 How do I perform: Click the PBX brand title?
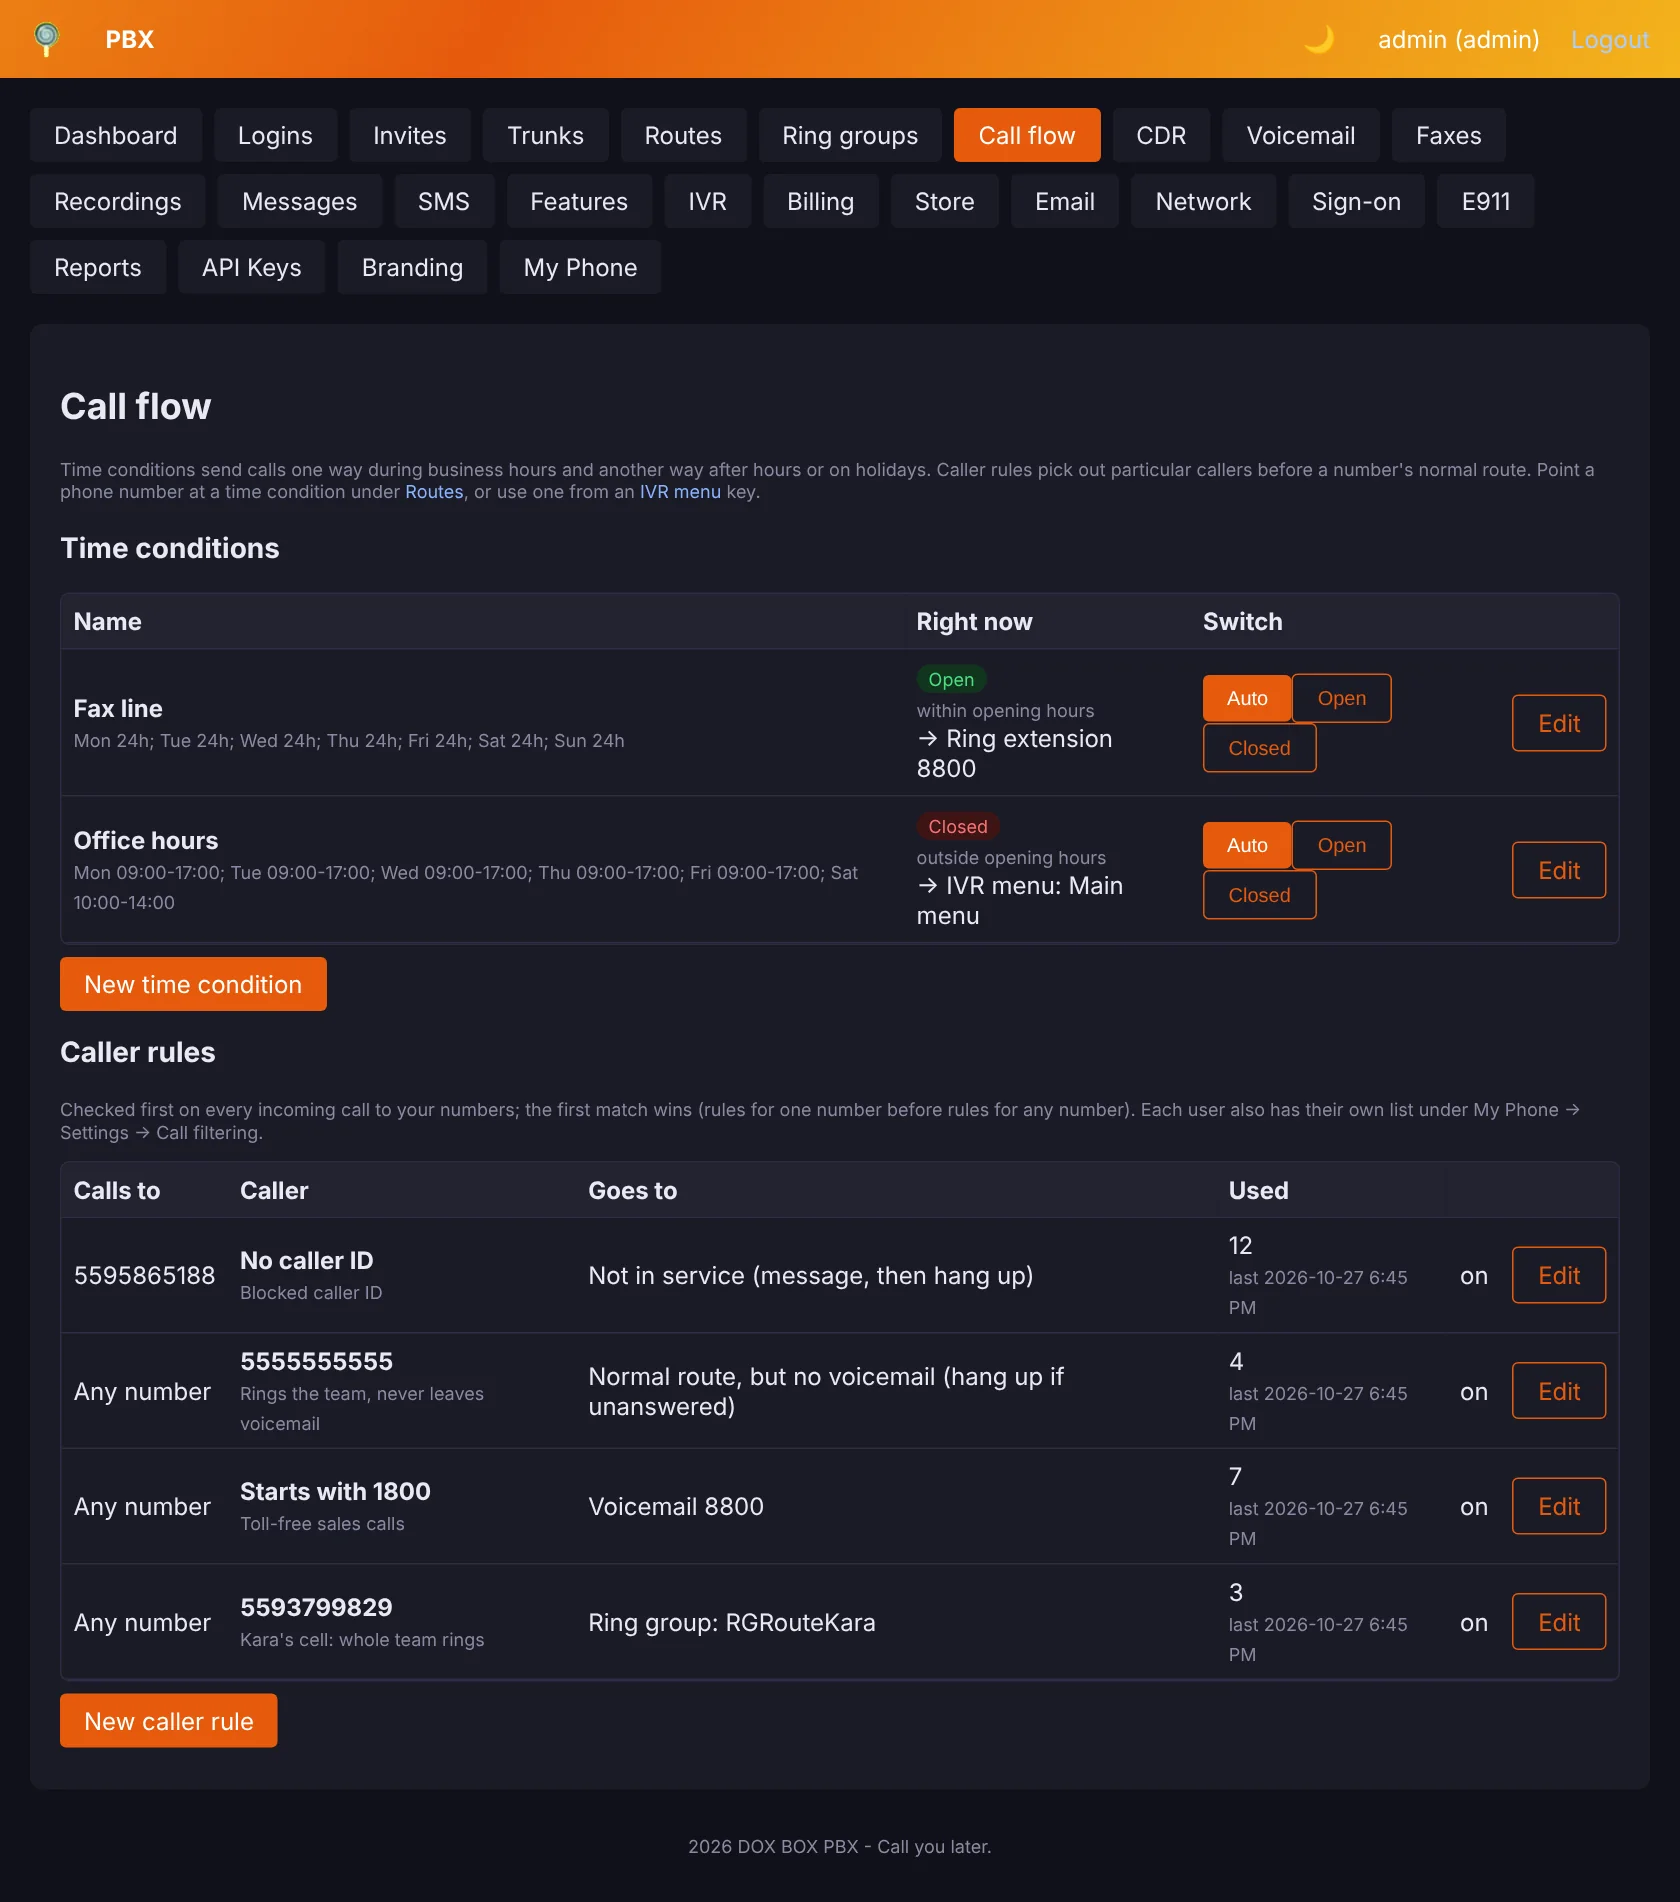(x=130, y=39)
